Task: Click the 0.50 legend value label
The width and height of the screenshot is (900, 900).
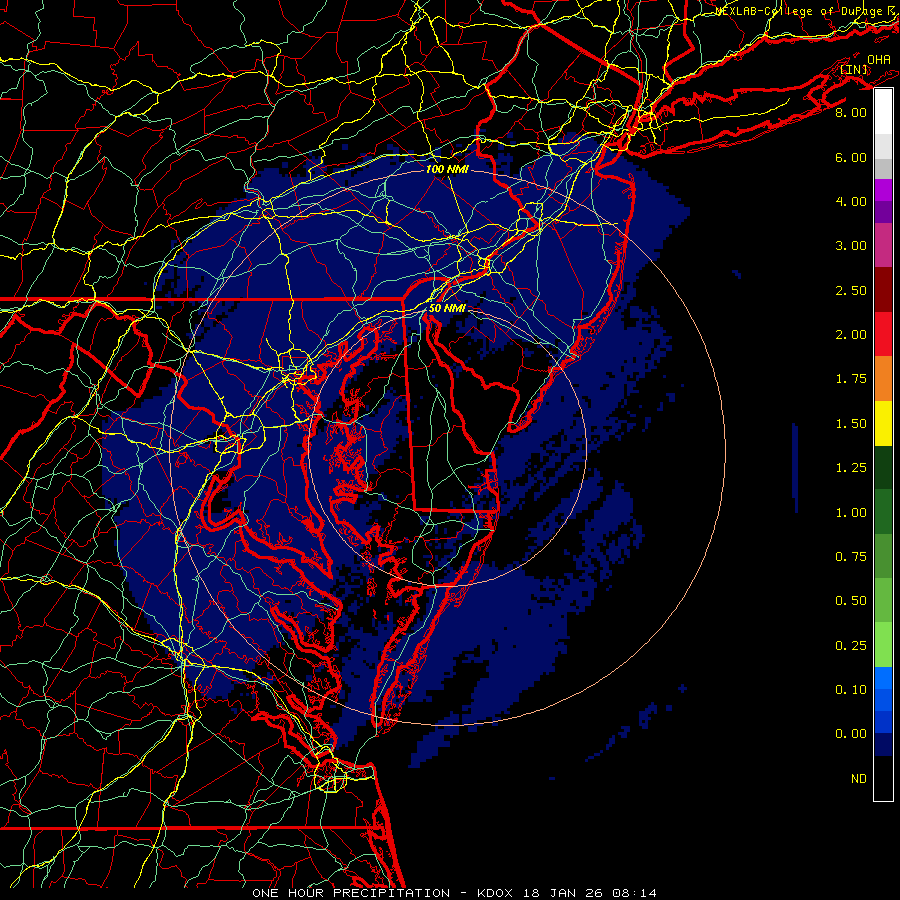Action: [x=851, y=601]
